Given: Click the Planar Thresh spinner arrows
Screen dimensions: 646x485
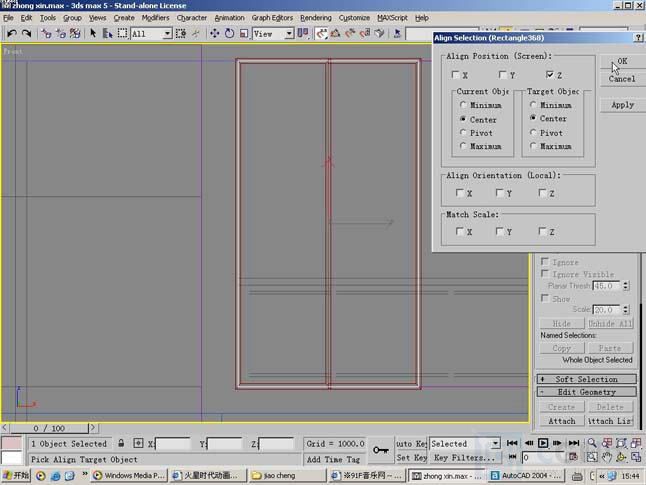Looking at the screenshot, I should tap(626, 286).
